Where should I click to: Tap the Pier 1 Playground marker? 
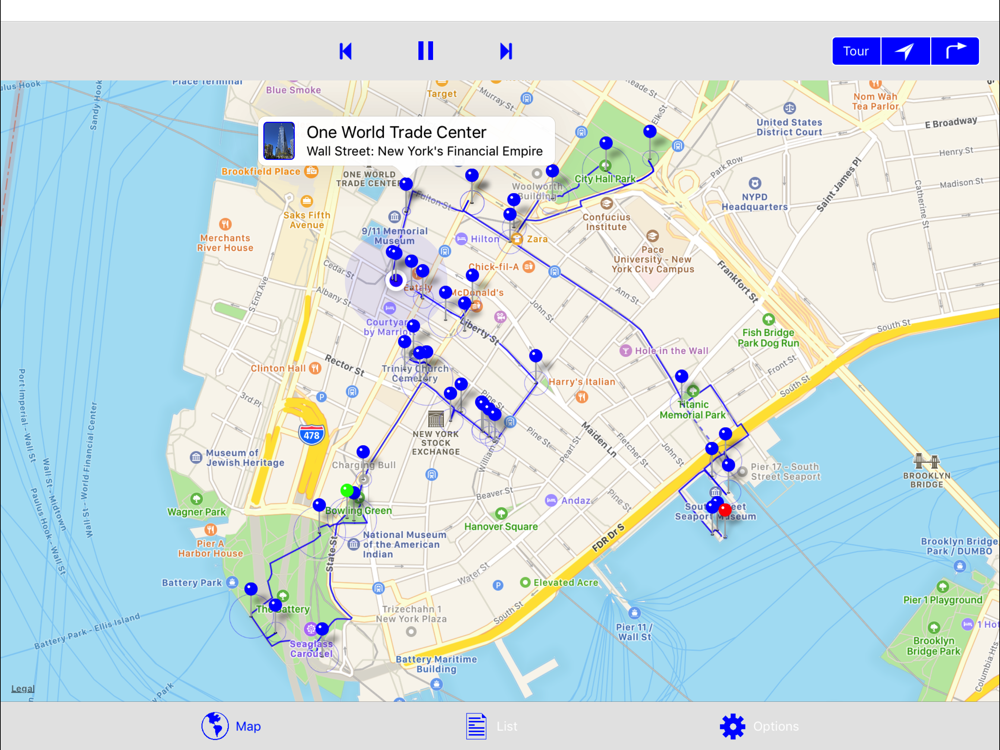(x=943, y=587)
